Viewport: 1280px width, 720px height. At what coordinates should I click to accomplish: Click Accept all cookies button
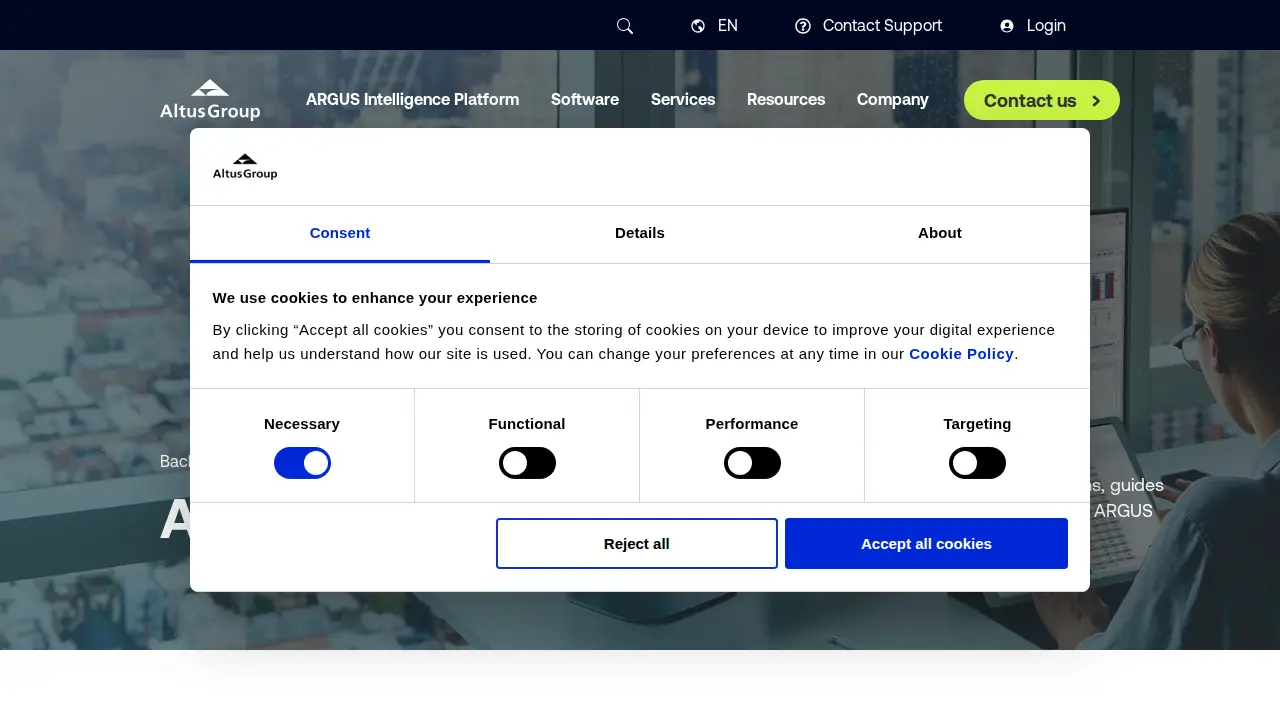tap(926, 544)
